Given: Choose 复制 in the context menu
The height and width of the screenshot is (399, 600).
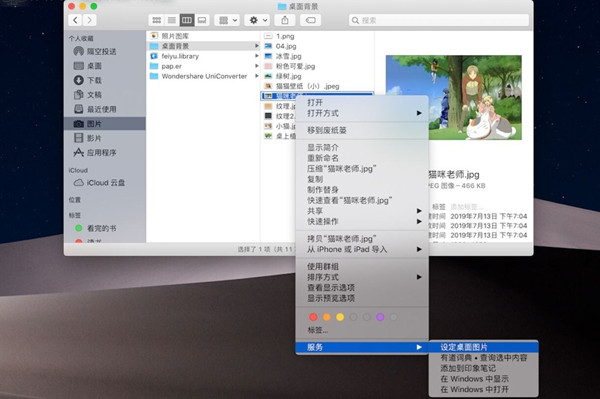Looking at the screenshot, I should click(x=362, y=179).
